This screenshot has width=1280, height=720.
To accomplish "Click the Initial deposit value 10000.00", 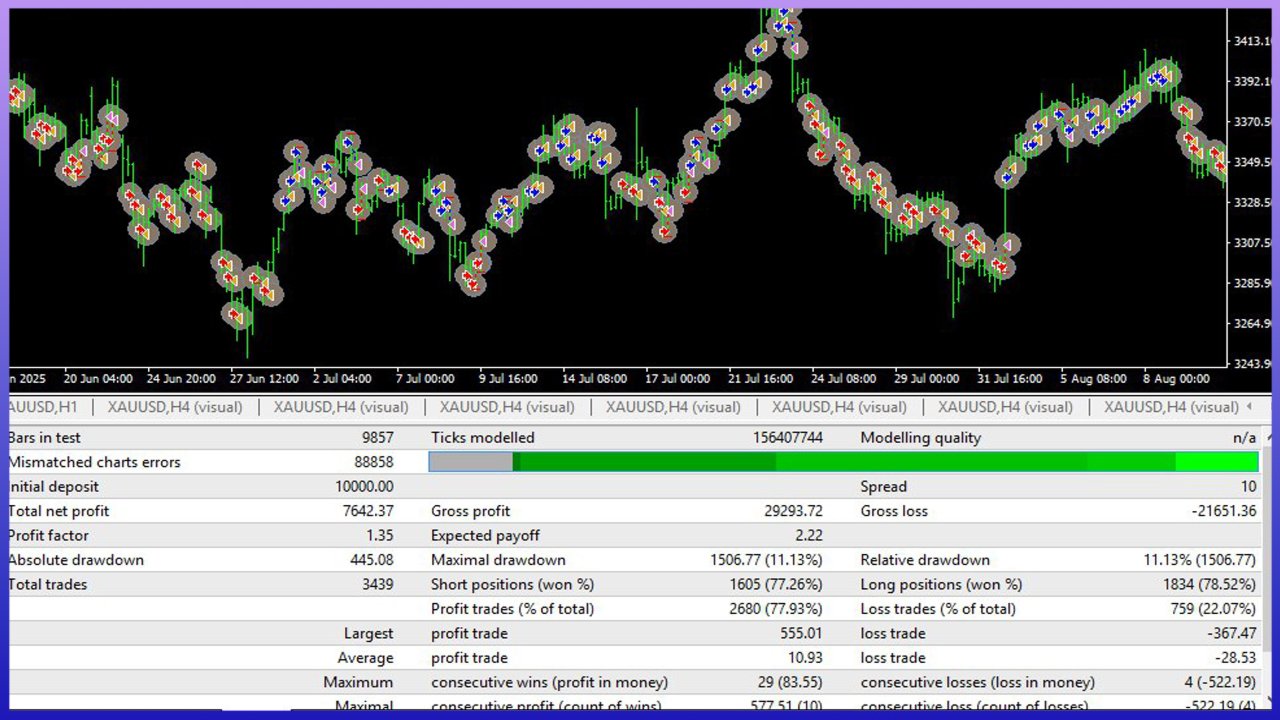I will (x=365, y=487).
